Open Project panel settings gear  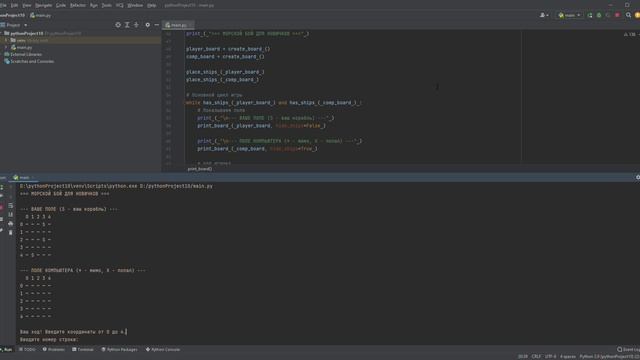(x=147, y=25)
